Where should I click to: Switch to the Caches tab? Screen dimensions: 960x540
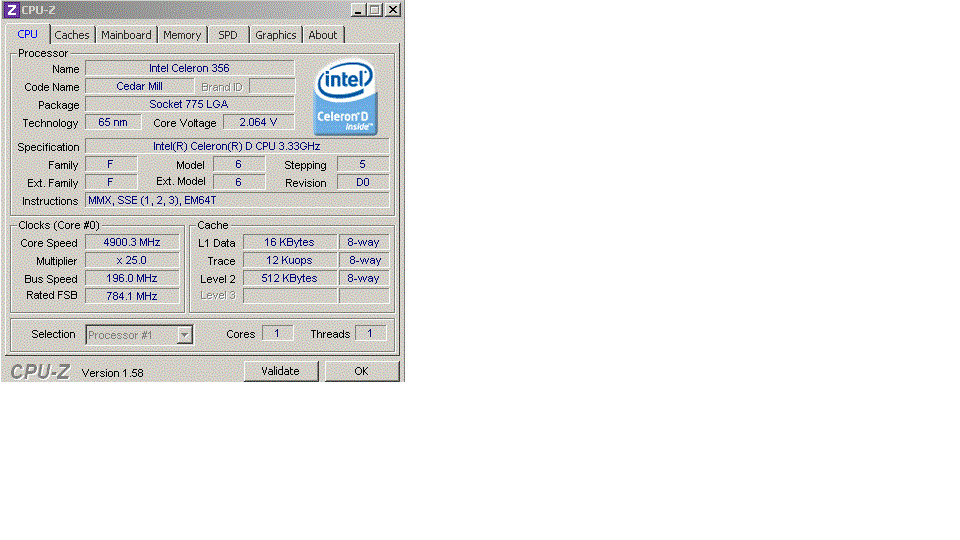coord(72,35)
